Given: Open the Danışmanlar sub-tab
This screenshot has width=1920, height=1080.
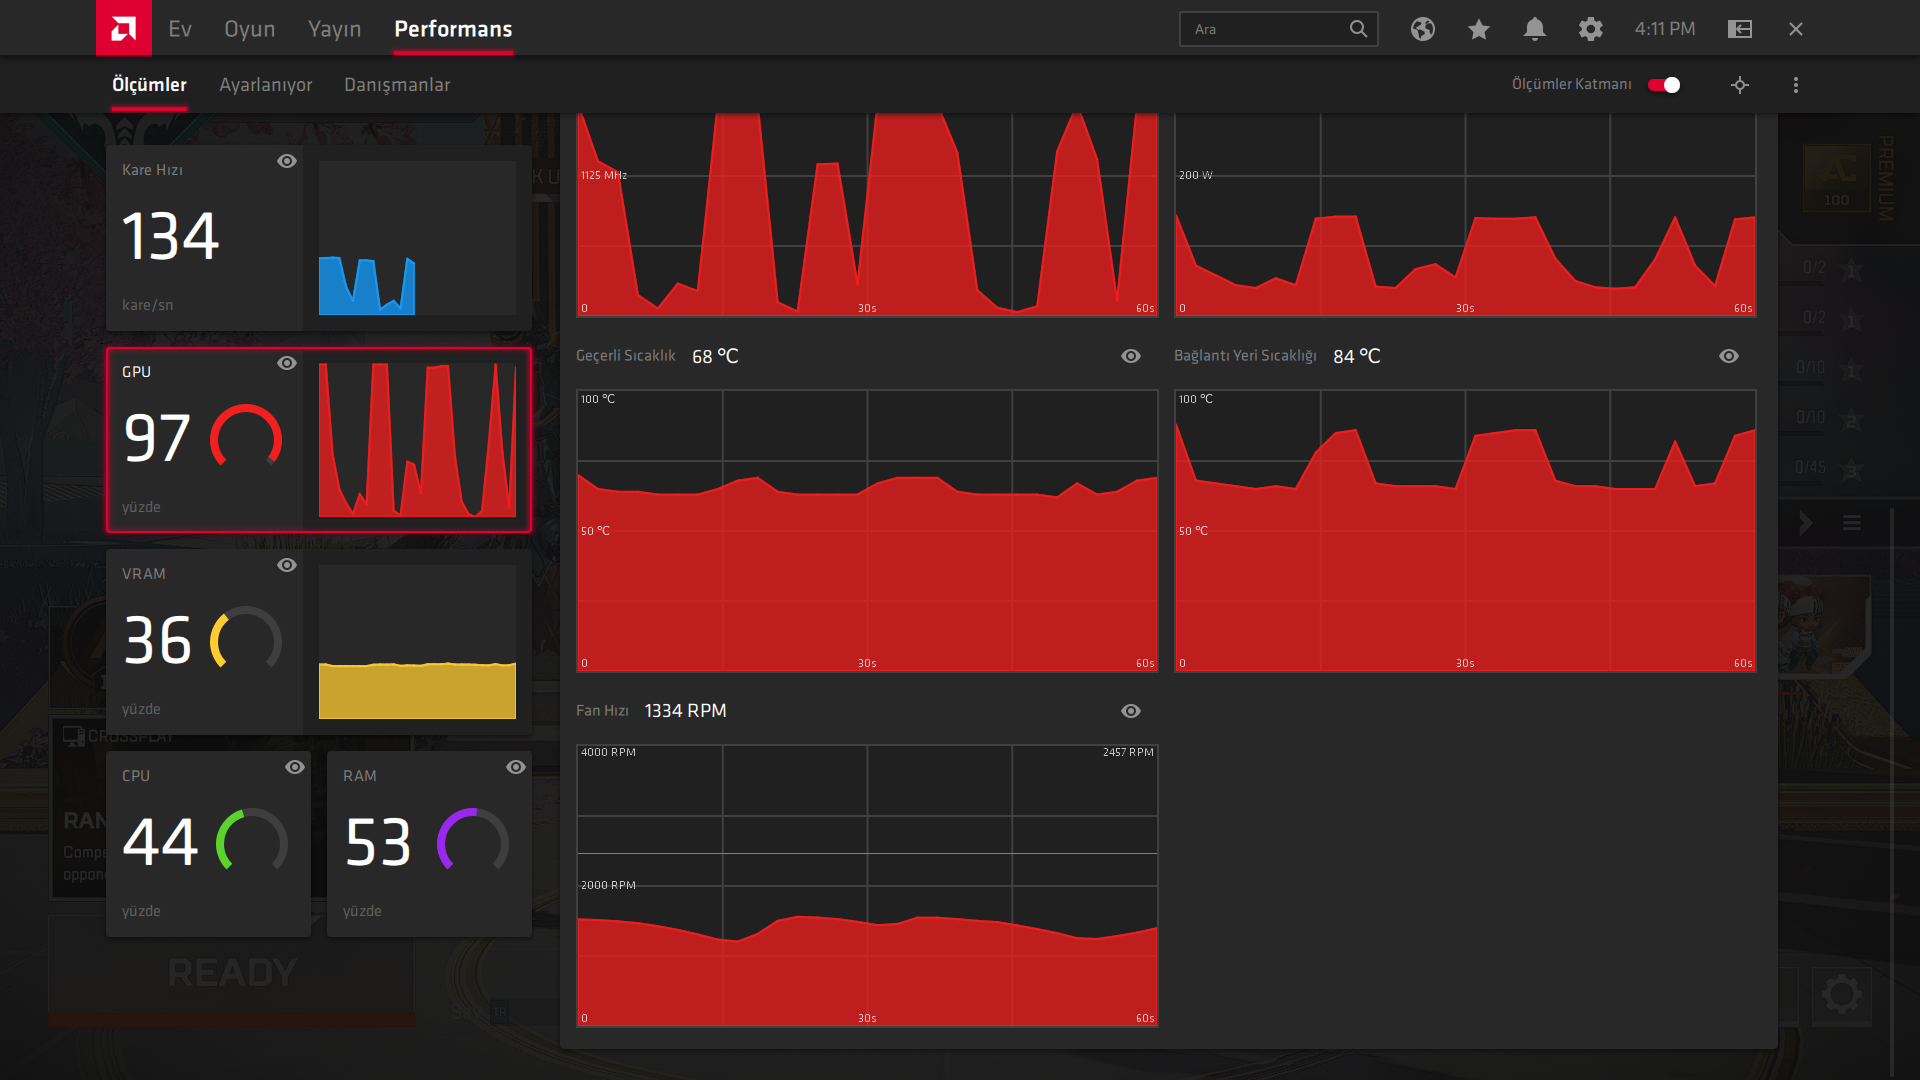Looking at the screenshot, I should 397,85.
